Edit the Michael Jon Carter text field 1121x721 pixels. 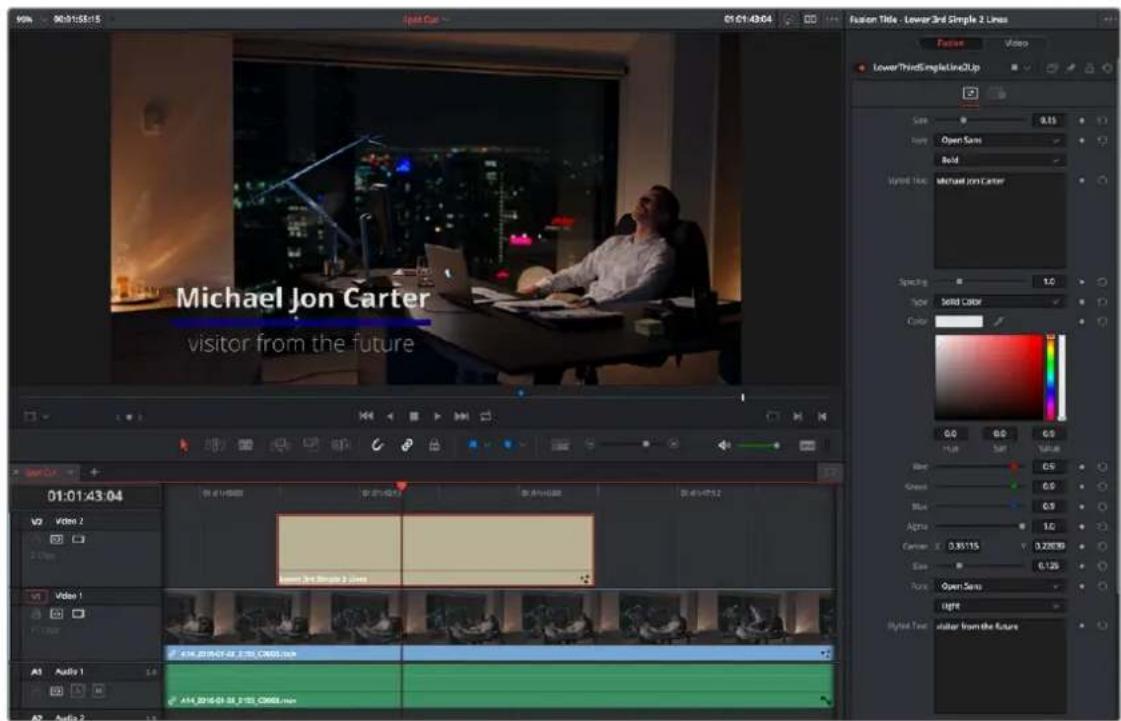pos(999,221)
